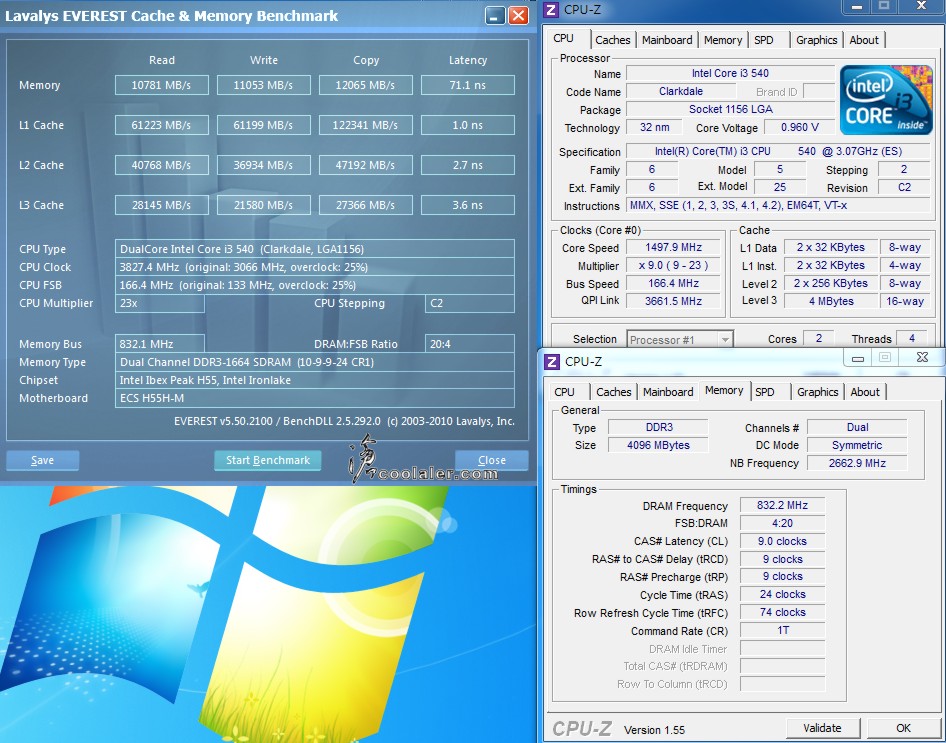This screenshot has width=946, height=743.
Task: Click the Save button in EVEREST
Action: (x=42, y=460)
